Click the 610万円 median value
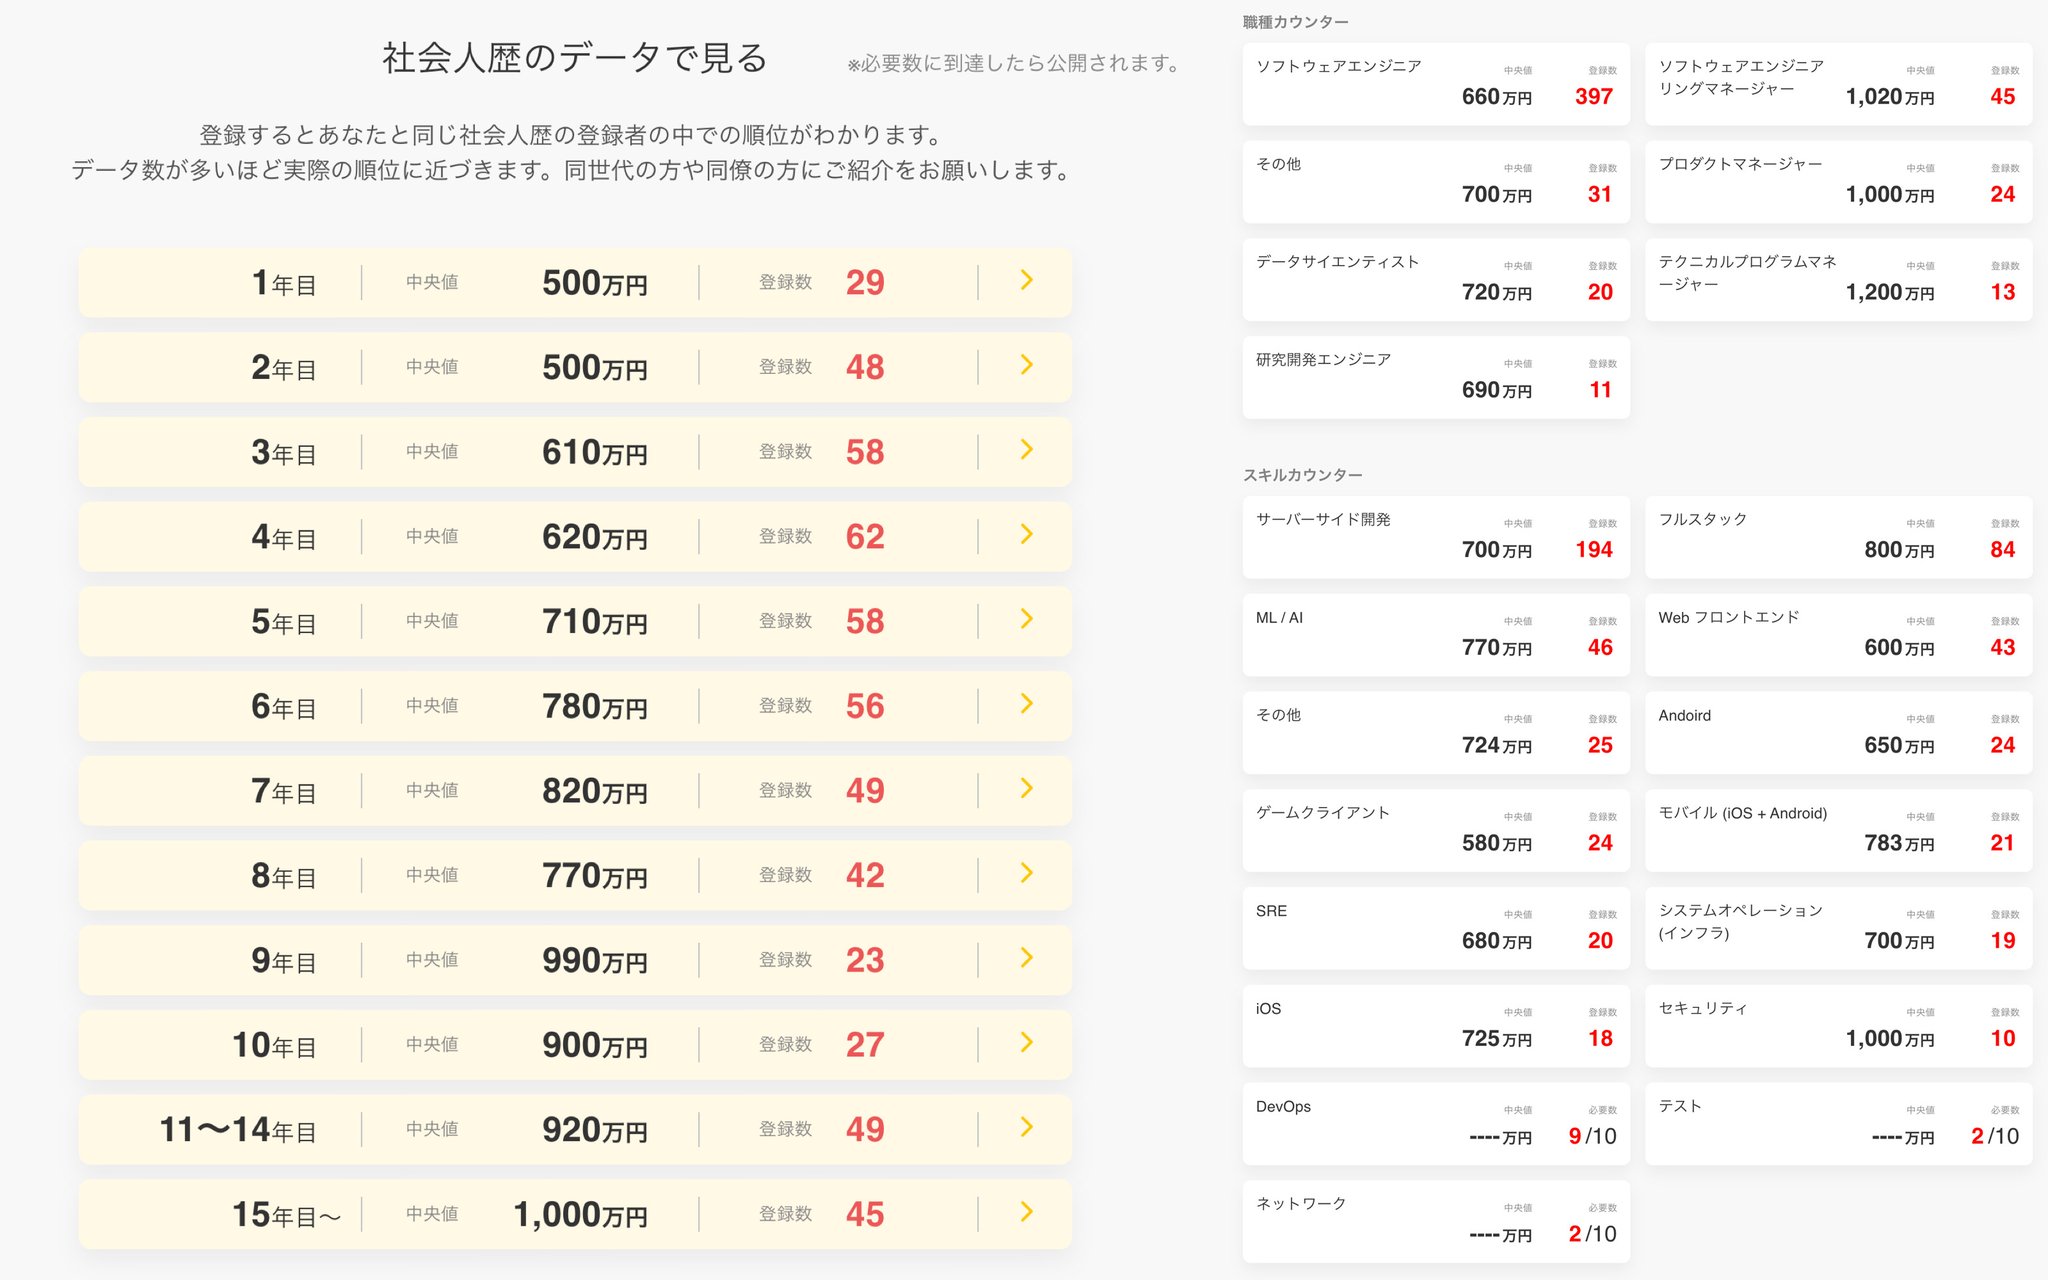Viewport: 2048px width, 1280px height. point(594,452)
